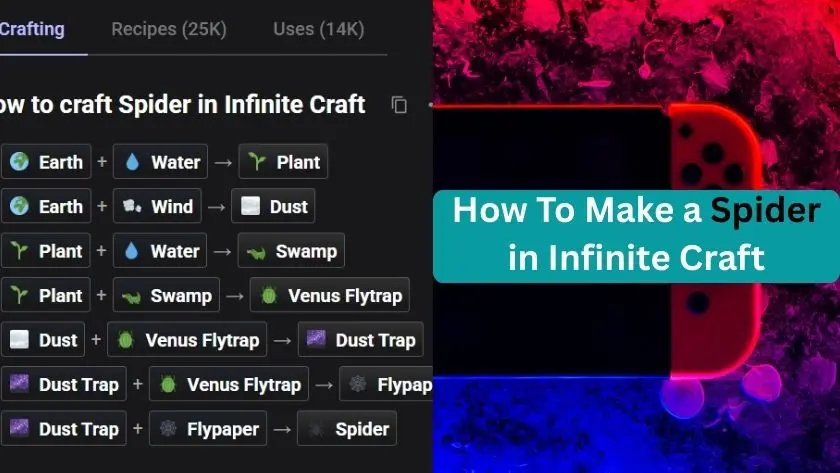Select the Venus Flytrap result of Plant plus Swamp
The height and width of the screenshot is (473, 840).
tap(329, 295)
